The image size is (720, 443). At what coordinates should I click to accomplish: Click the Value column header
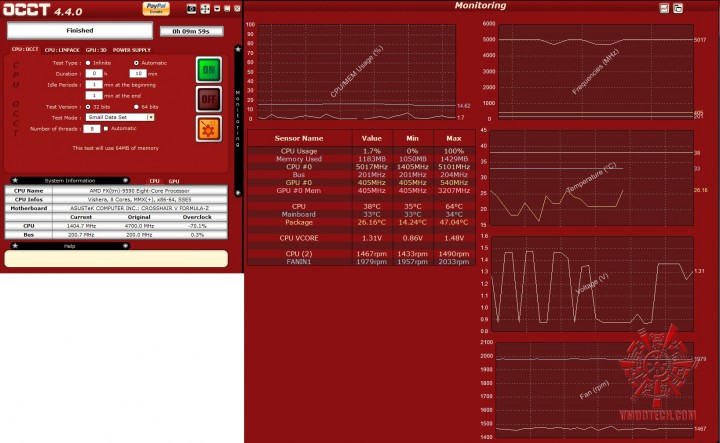tap(372, 138)
